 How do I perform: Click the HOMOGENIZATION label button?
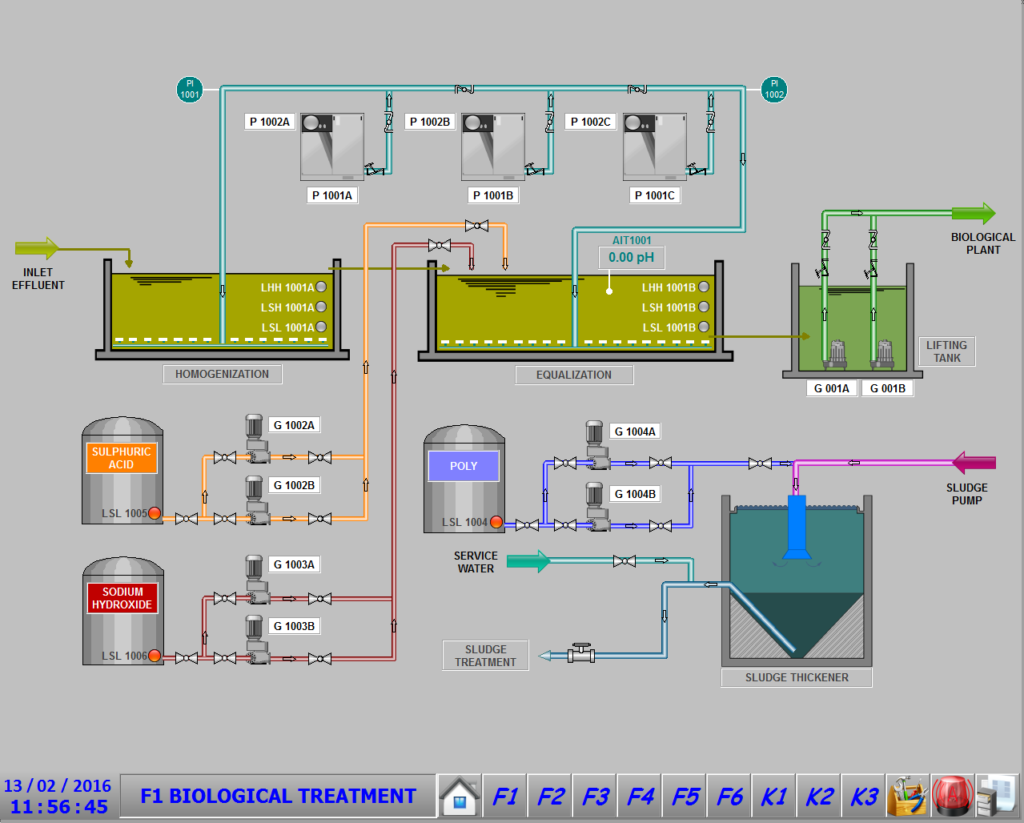pyautogui.click(x=222, y=374)
